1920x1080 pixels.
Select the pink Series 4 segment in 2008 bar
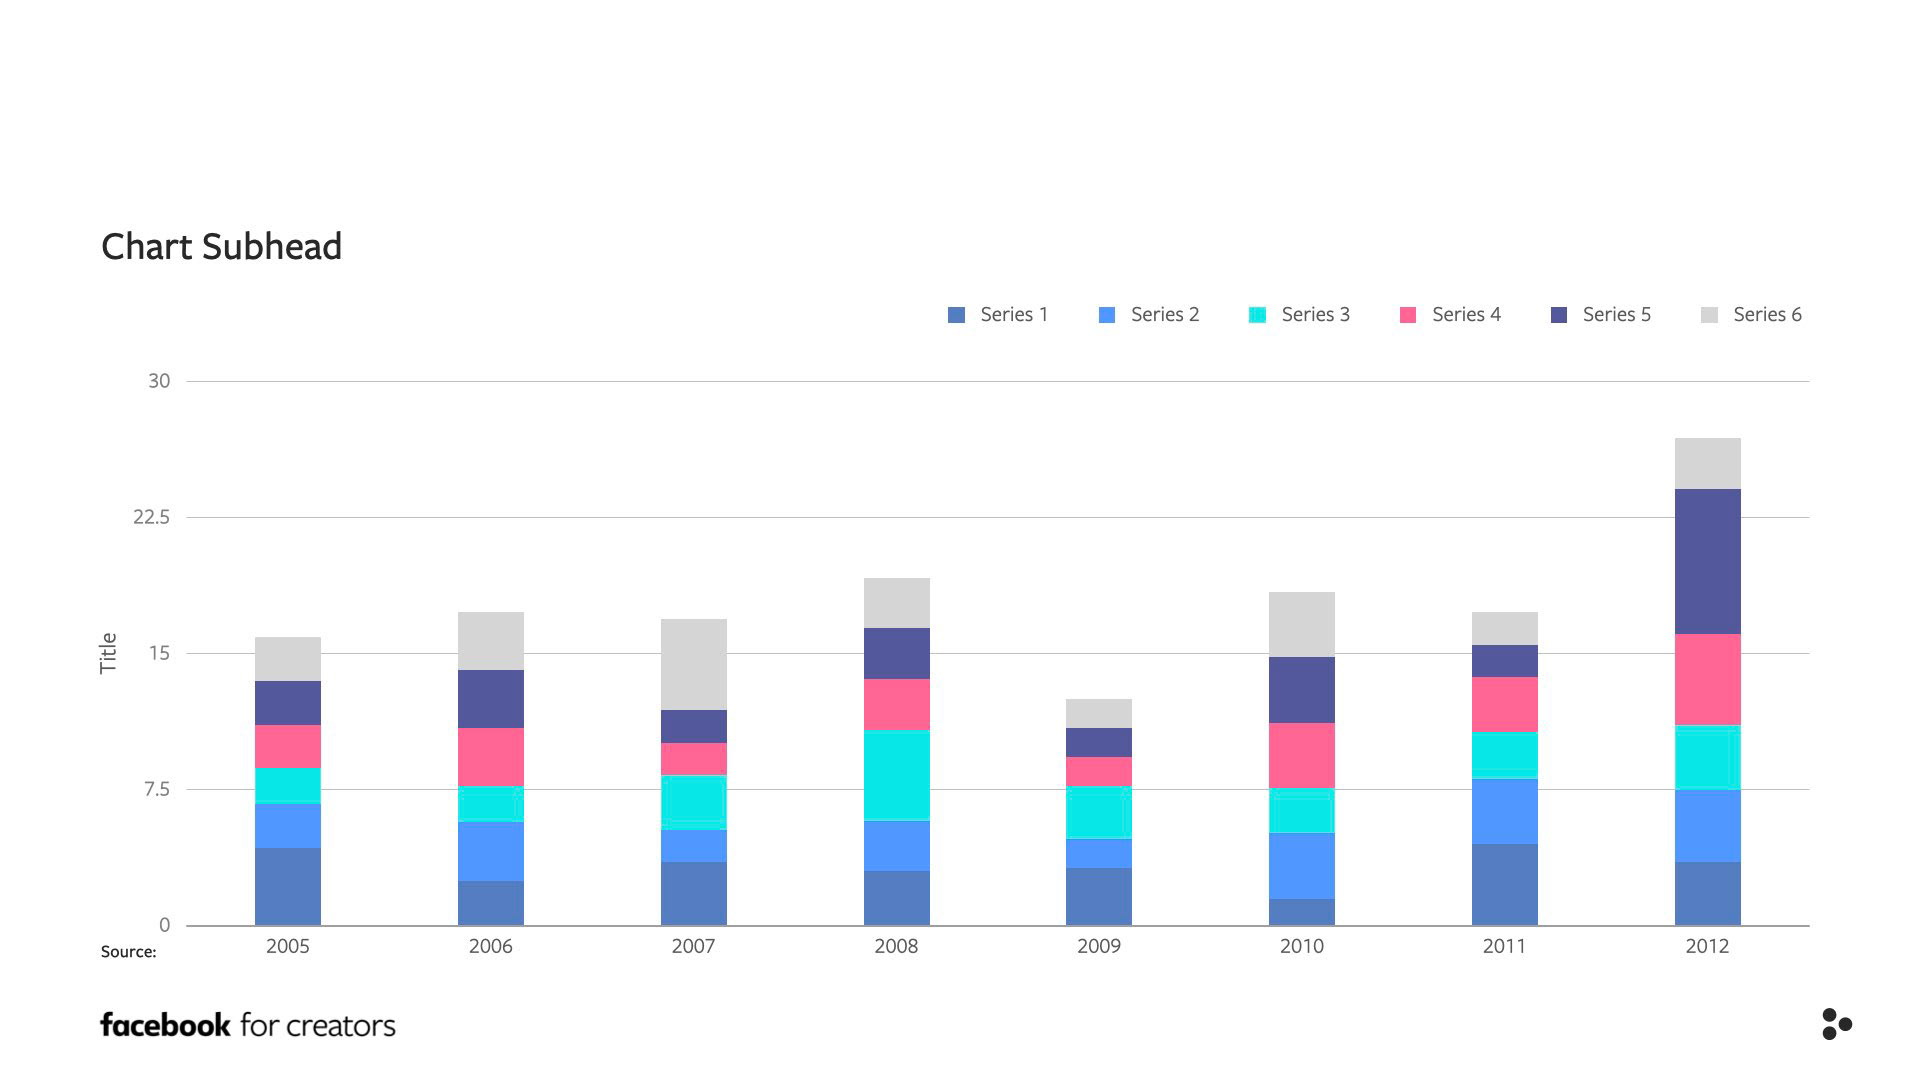896,704
